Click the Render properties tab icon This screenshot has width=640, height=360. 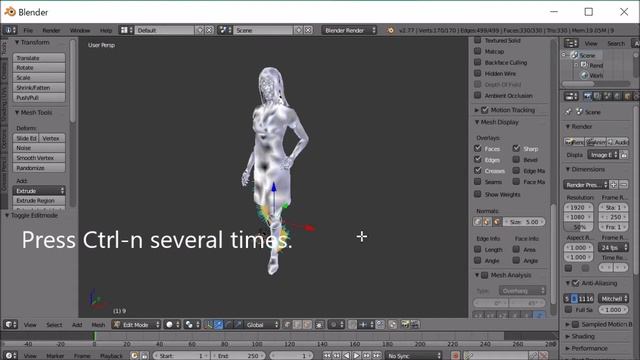[x=588, y=96]
